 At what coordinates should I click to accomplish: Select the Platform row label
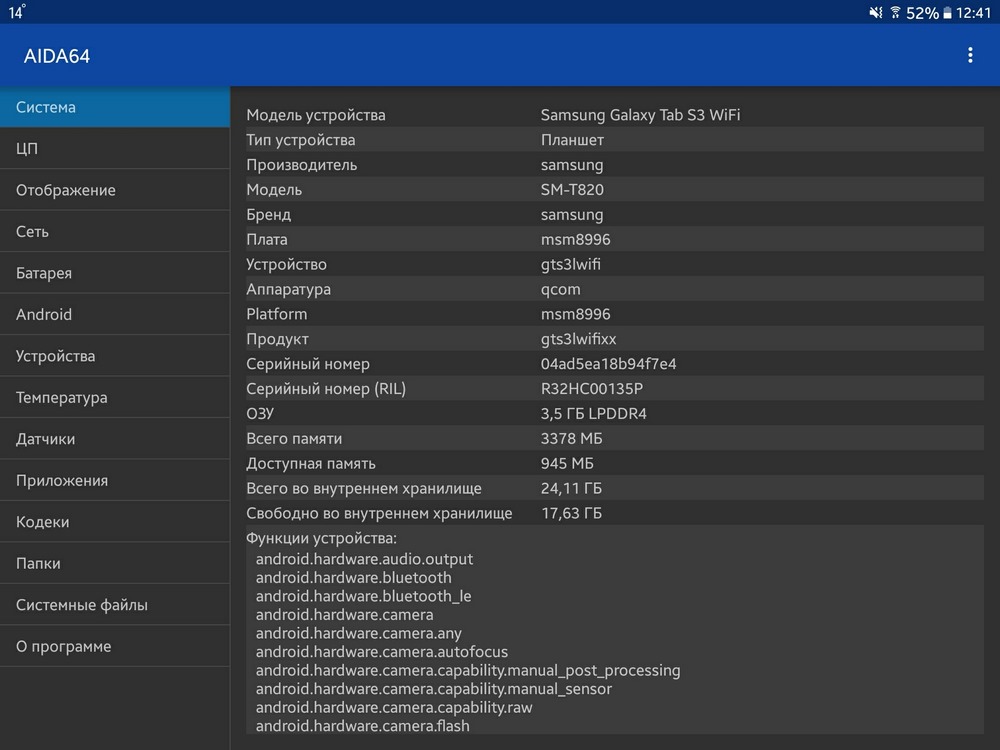277,314
